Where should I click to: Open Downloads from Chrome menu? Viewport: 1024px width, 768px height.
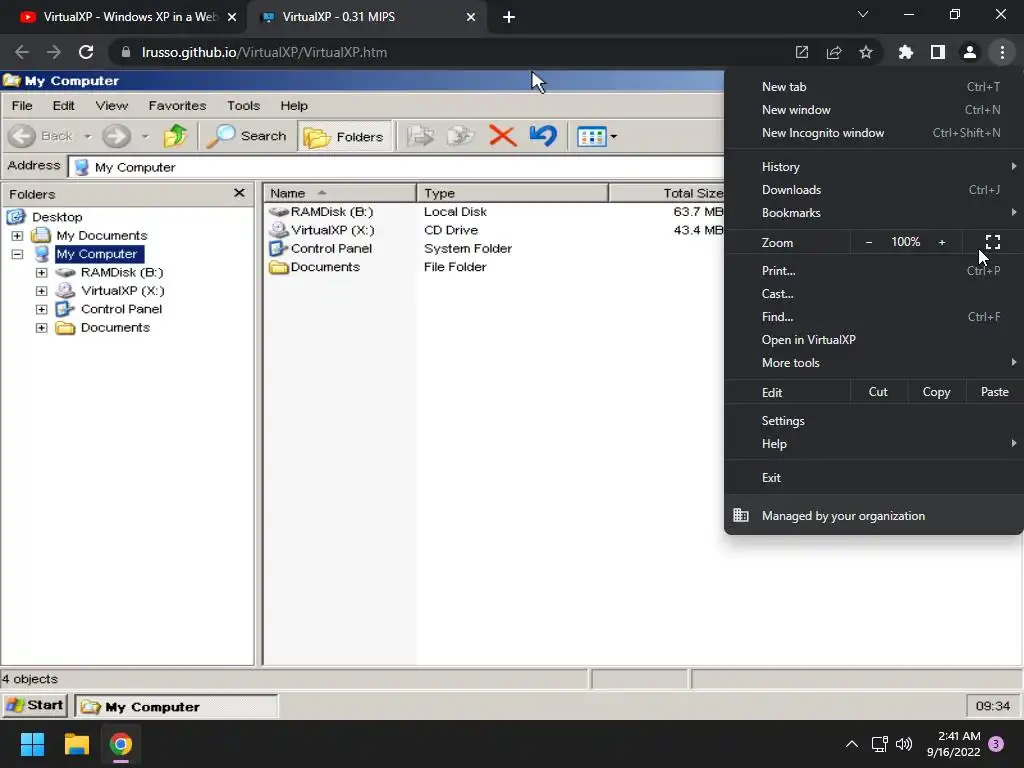tap(874, 189)
